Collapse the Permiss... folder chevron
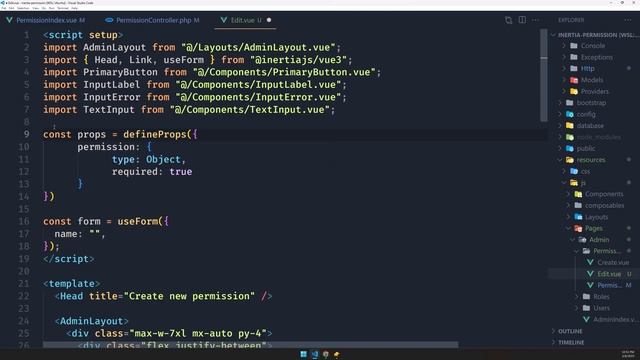640x360 pixels. (x=576, y=251)
